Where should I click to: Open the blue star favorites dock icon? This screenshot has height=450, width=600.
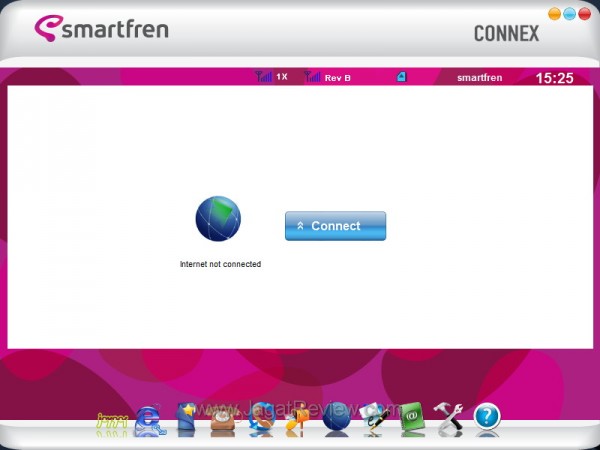(186, 416)
